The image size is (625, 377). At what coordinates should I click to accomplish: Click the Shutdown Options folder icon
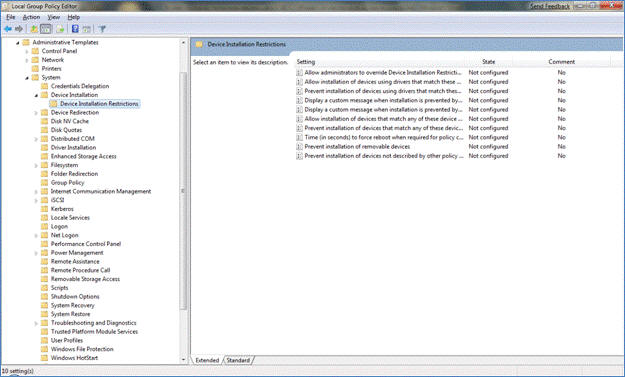tap(45, 296)
